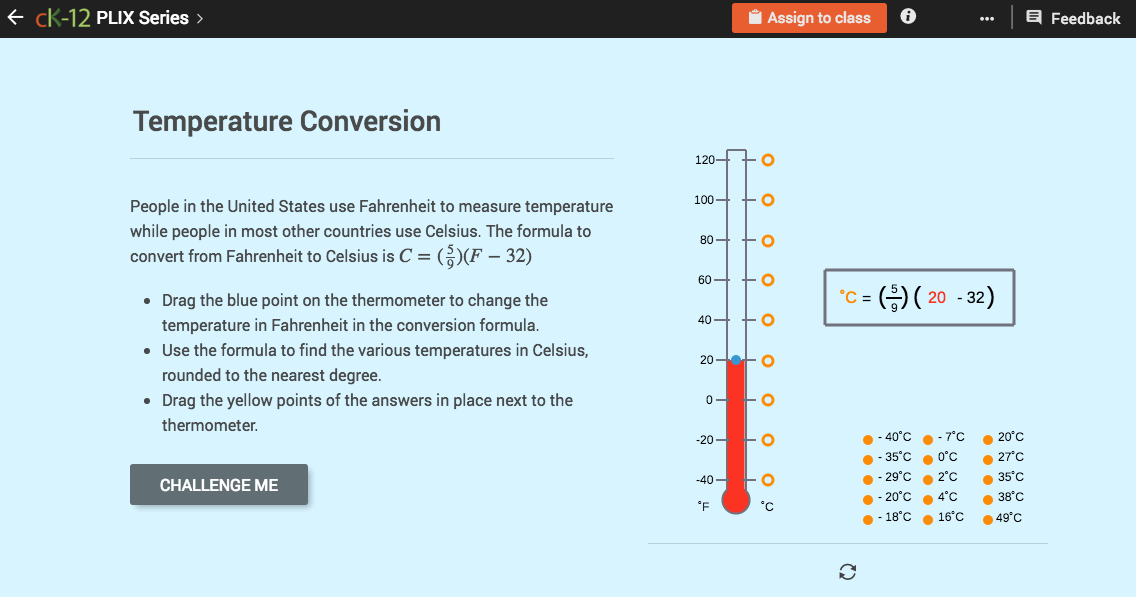
Task: Click the reset simulation refresh icon
Action: (847, 571)
